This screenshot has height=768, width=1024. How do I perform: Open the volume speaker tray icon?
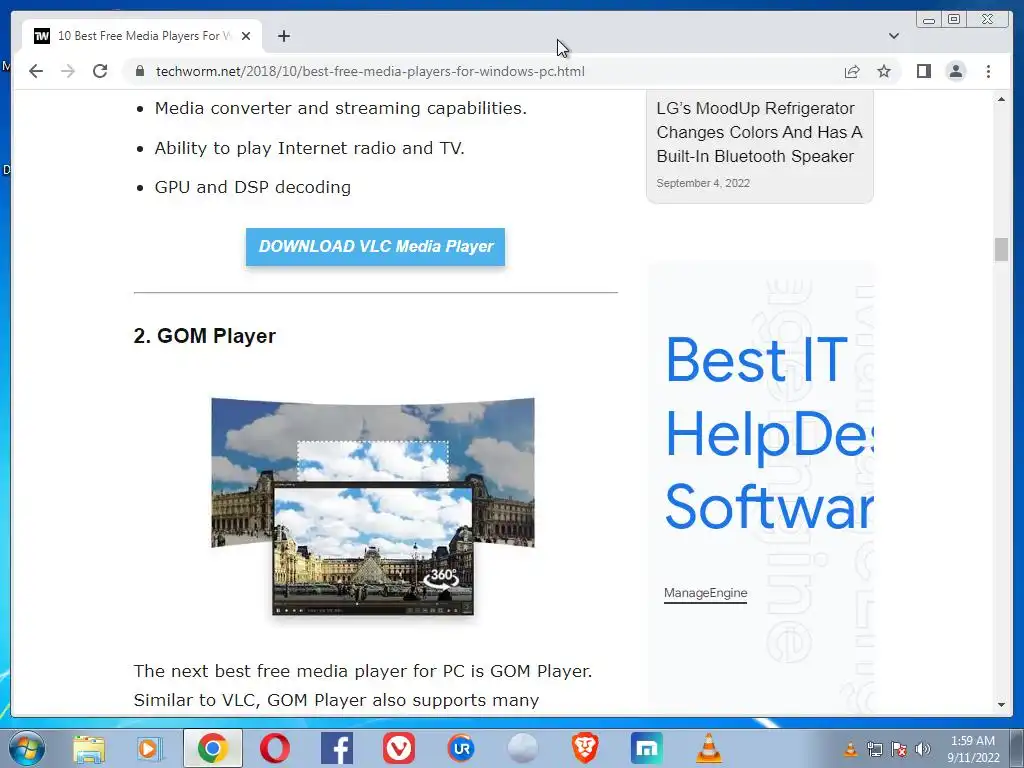pos(923,748)
